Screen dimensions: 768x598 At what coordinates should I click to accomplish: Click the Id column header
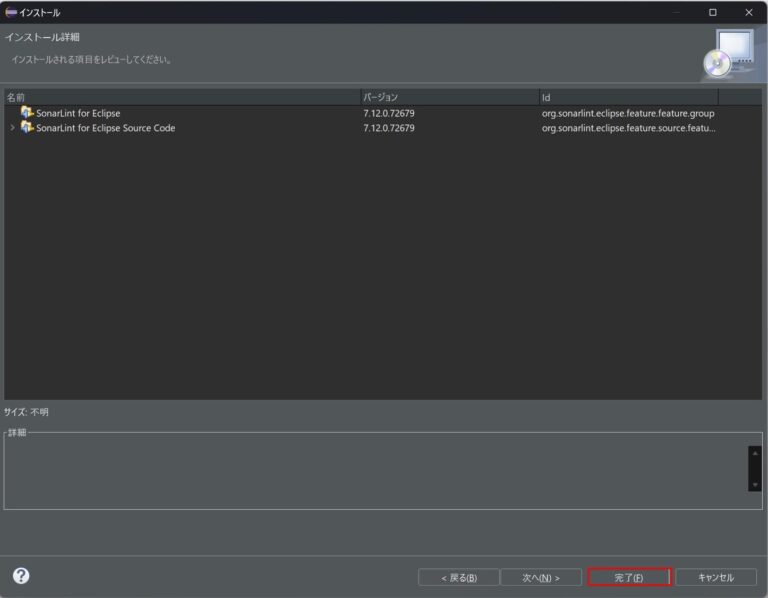coord(626,97)
